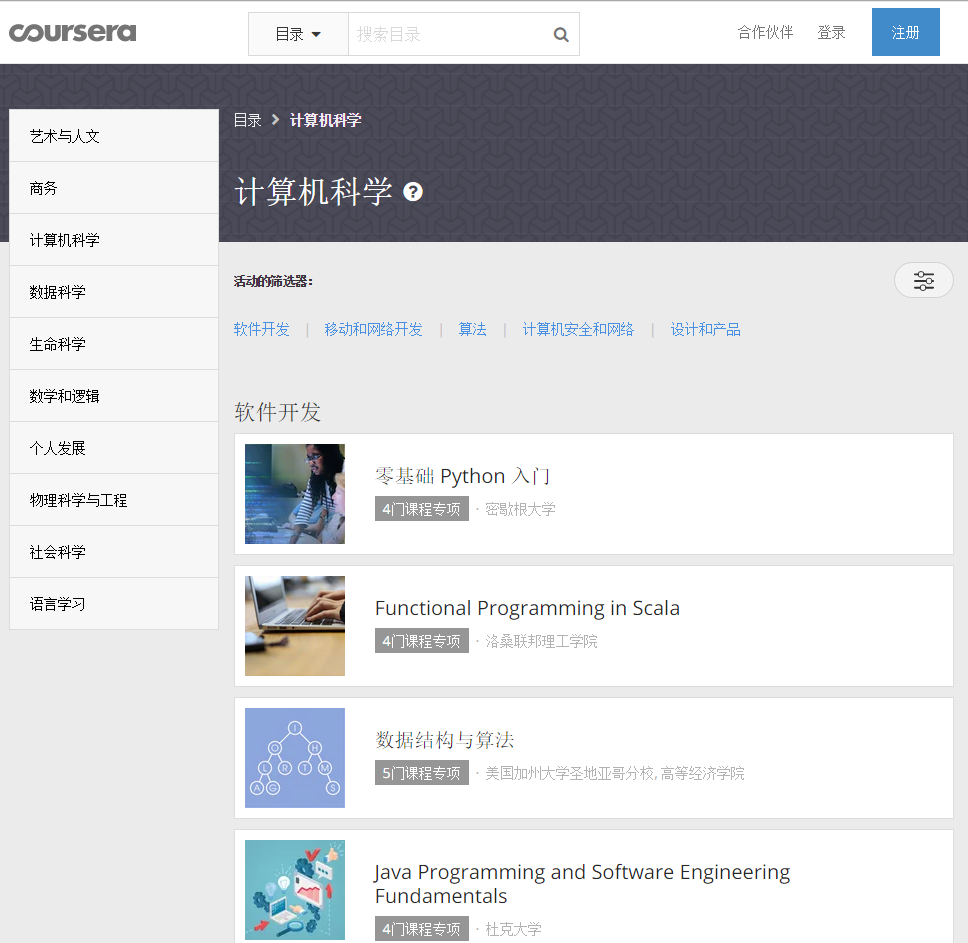Click the 软件开发 section heading
Image resolution: width=968 pixels, height=943 pixels.
coord(278,412)
